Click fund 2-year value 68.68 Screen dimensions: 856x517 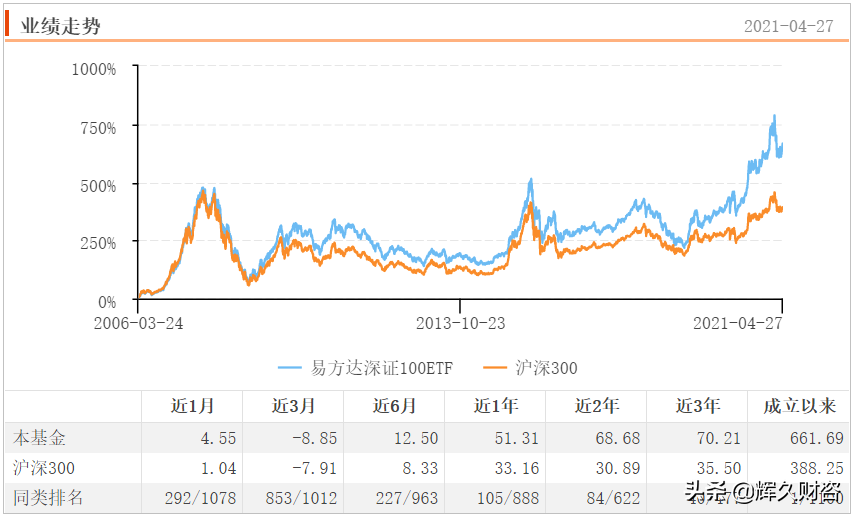coord(617,438)
